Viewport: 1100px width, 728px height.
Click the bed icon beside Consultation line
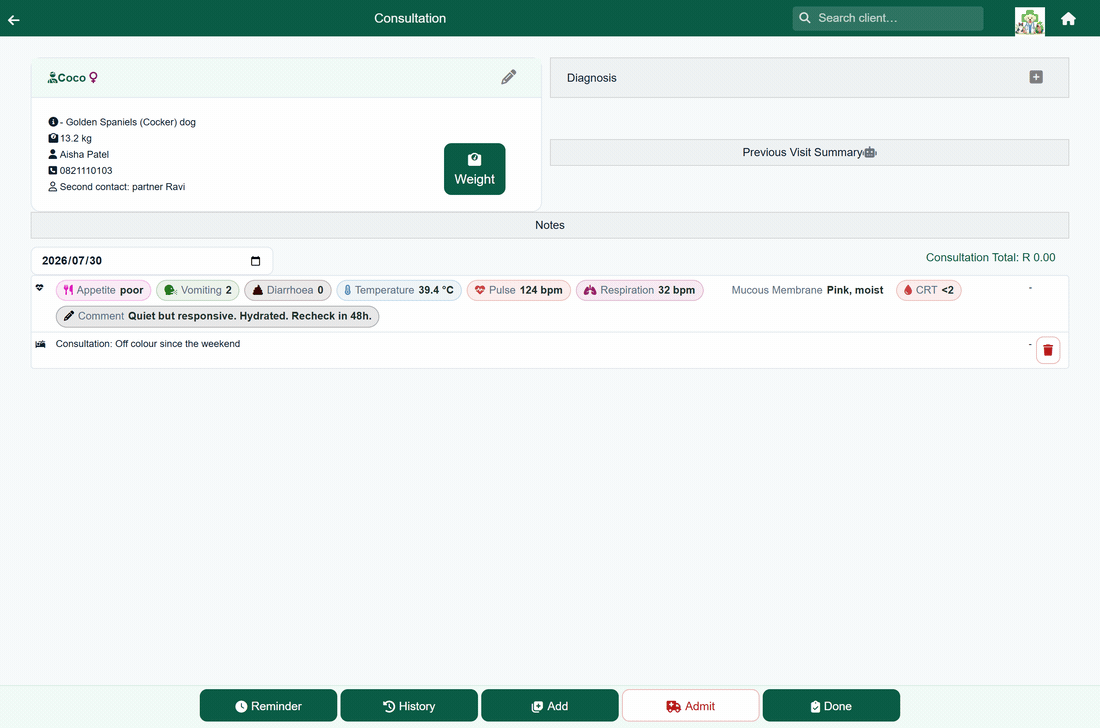(x=41, y=344)
